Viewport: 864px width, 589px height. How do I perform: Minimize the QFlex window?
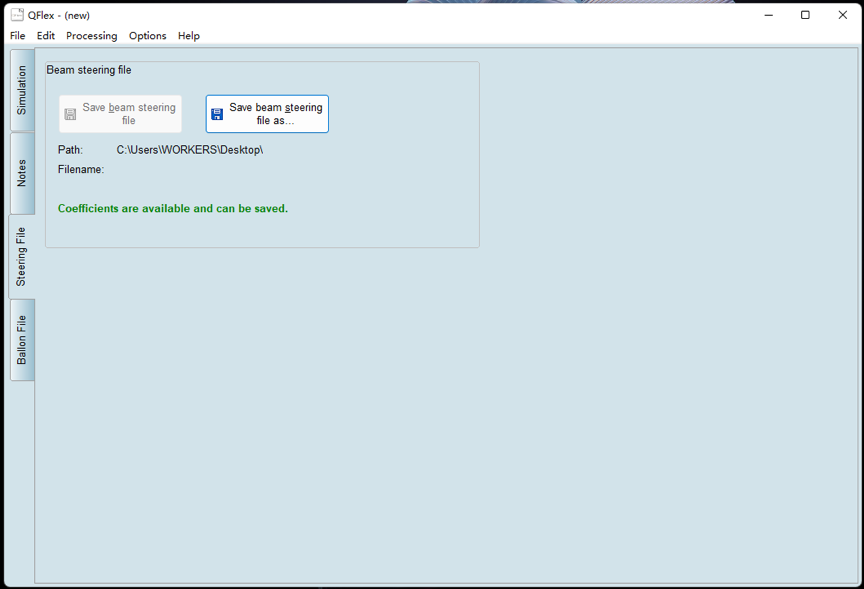[x=769, y=15]
